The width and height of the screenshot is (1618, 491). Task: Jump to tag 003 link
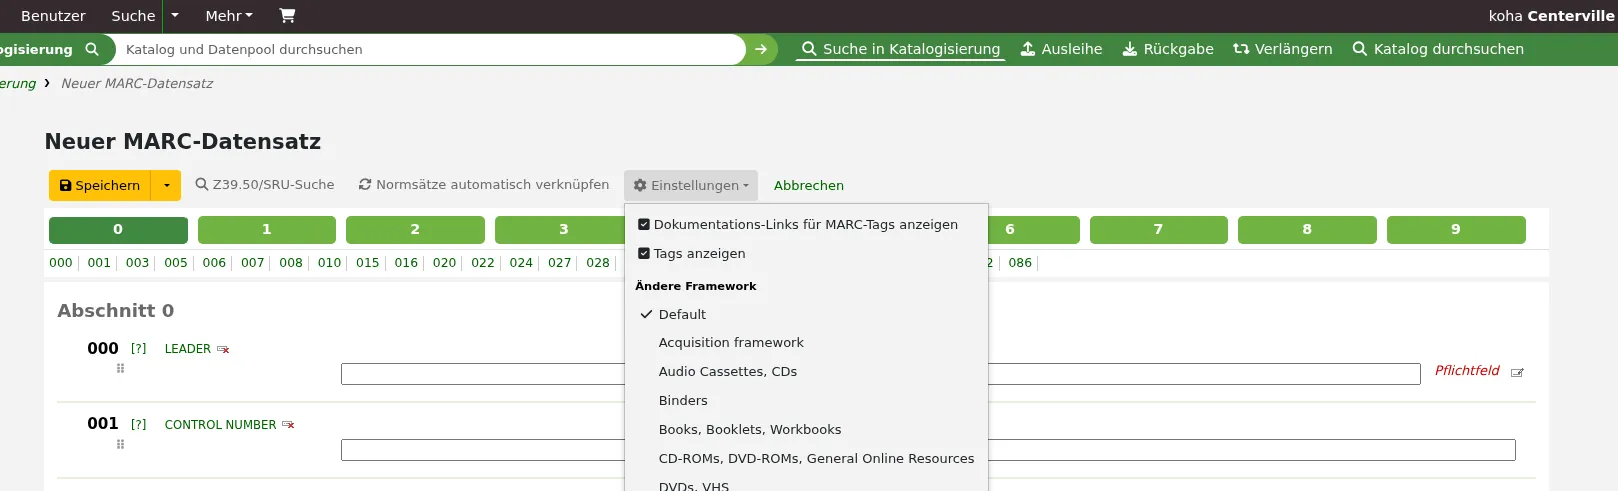click(x=137, y=263)
